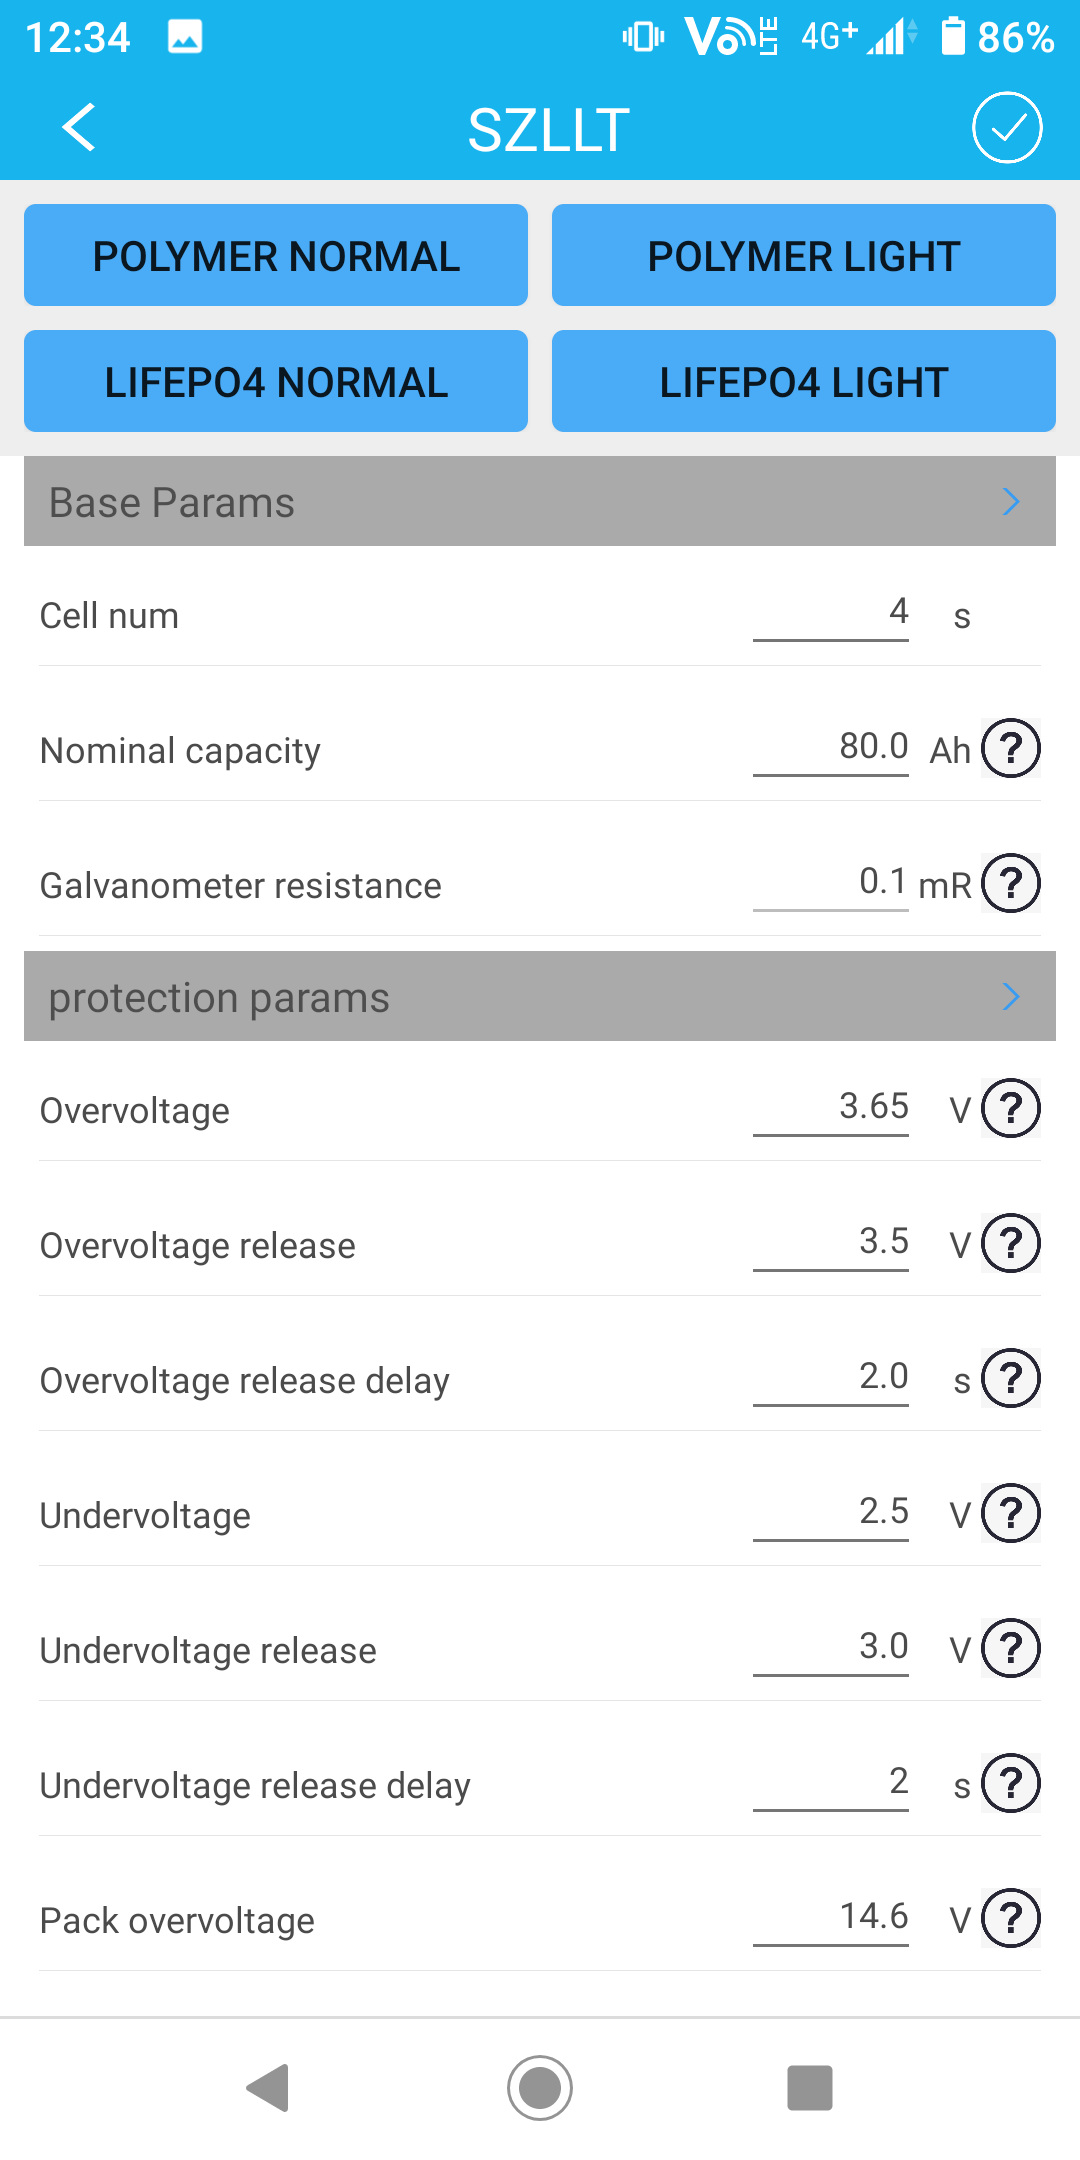Viewport: 1080px width, 2160px height.
Task: Choose the POLYMER LIGHT preset
Action: [803, 256]
